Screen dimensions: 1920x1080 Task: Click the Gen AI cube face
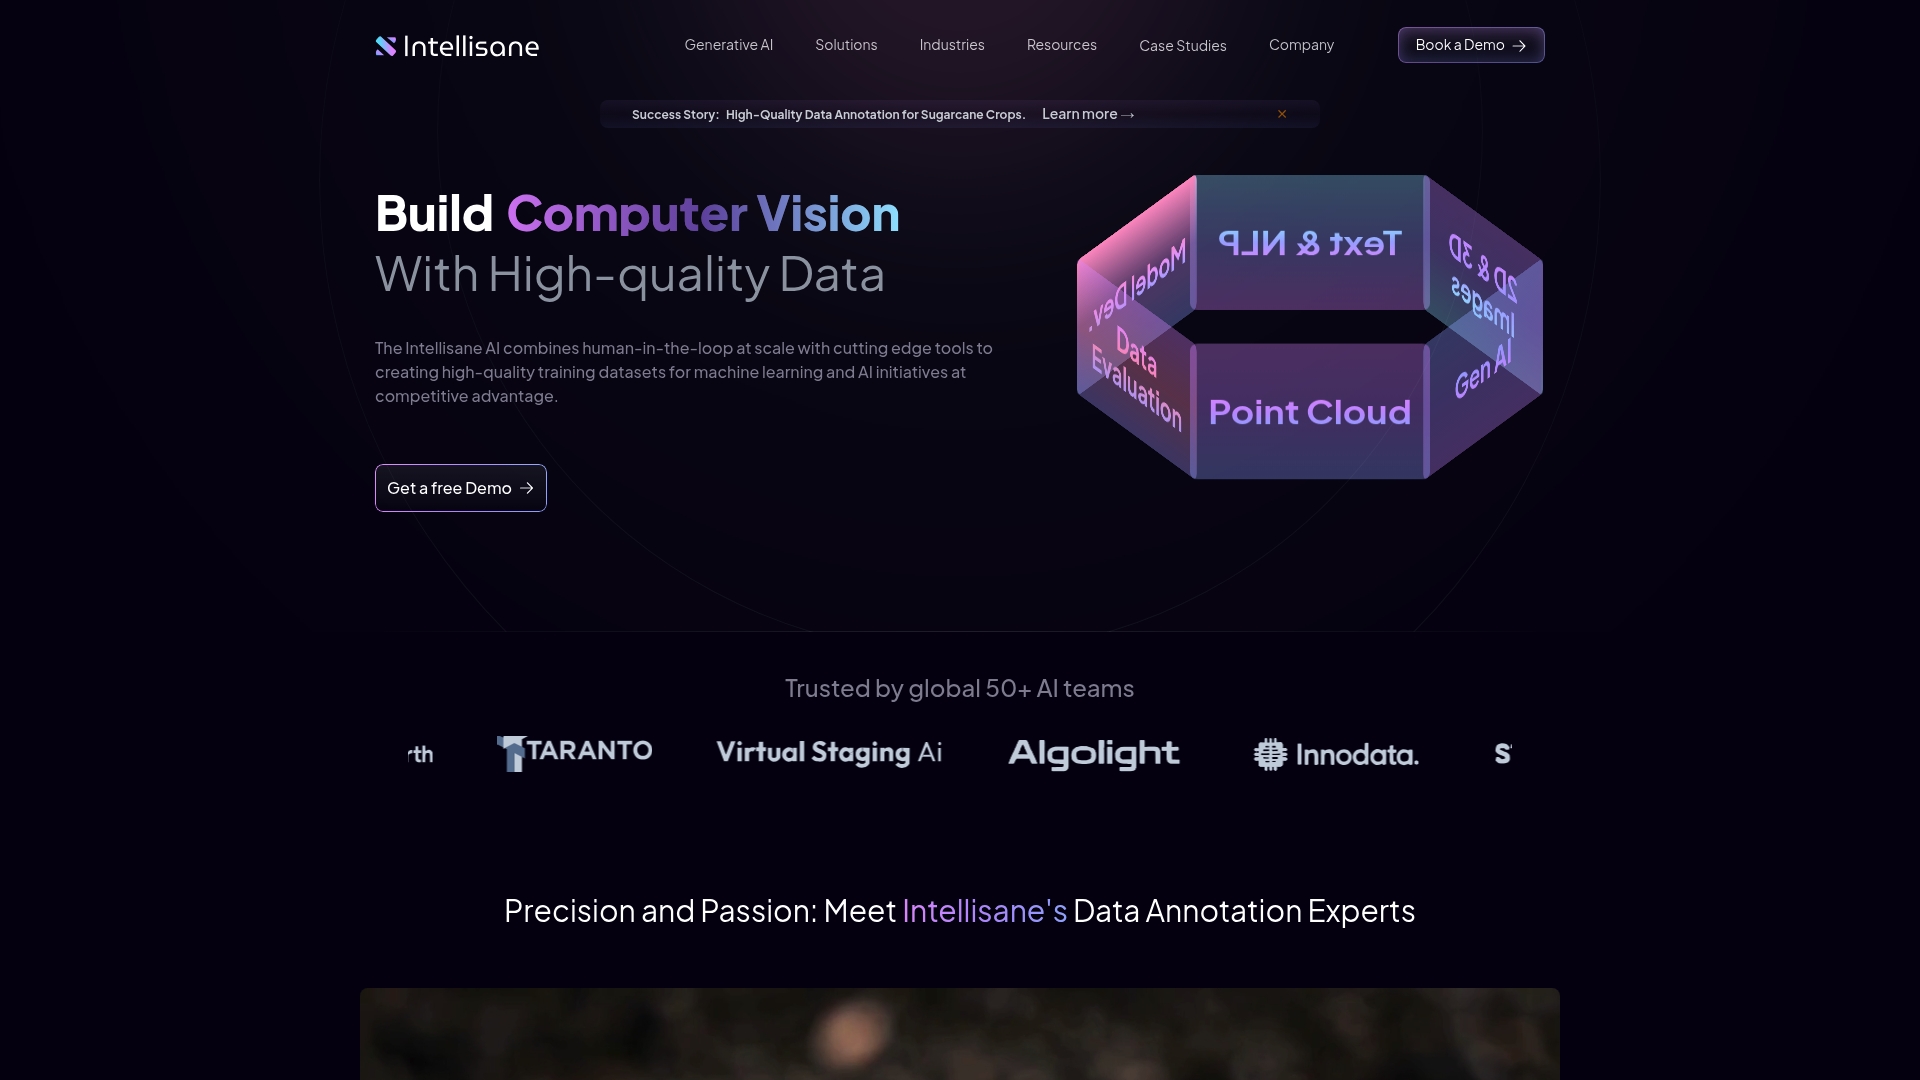pyautogui.click(x=1484, y=370)
